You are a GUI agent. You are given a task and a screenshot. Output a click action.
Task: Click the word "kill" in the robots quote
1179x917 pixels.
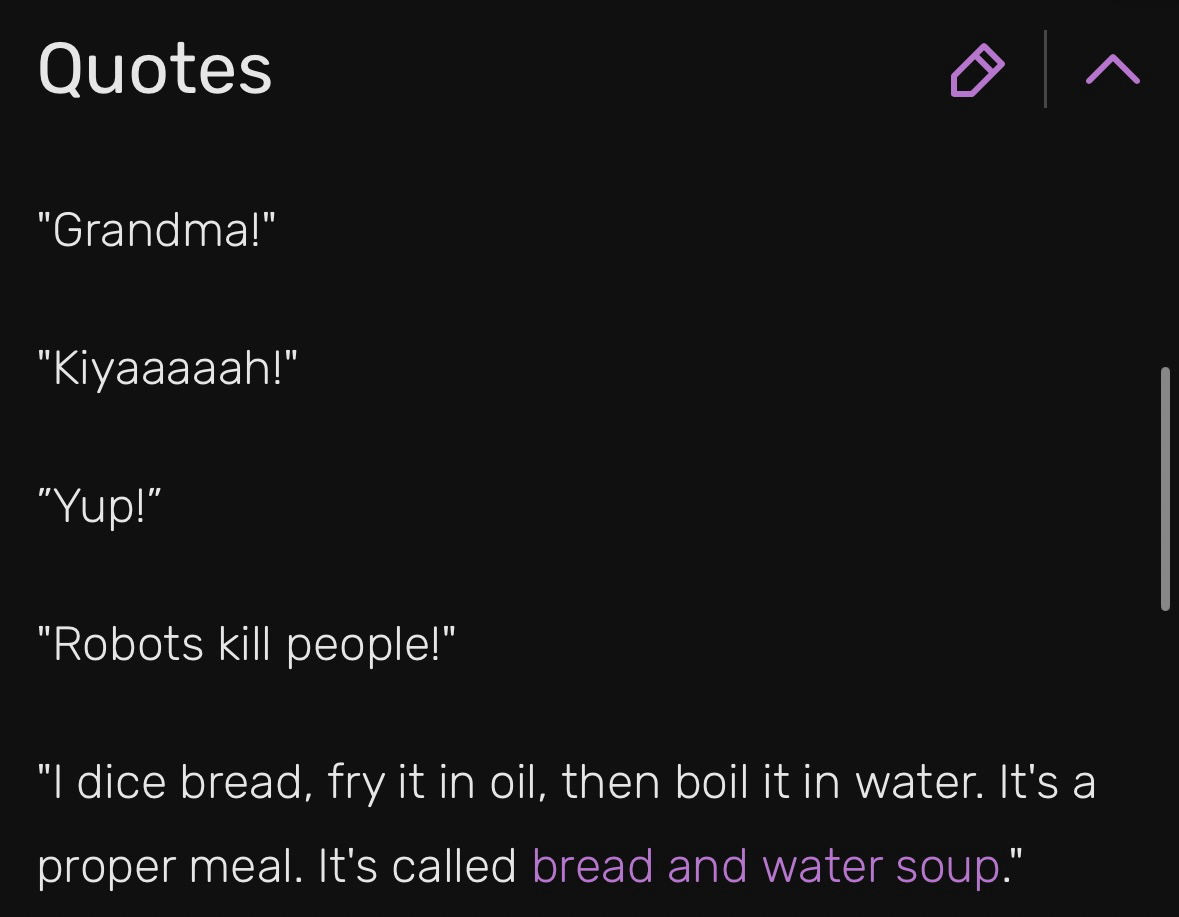[x=244, y=644]
